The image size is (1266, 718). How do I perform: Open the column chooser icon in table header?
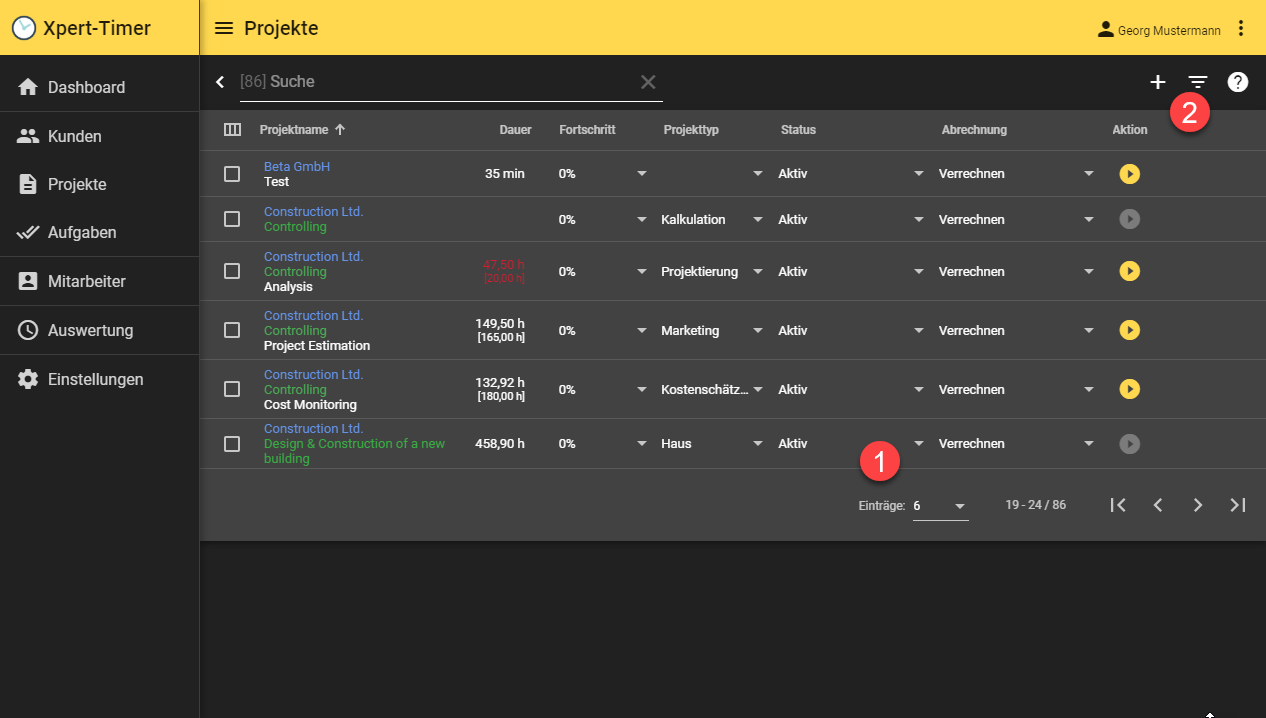click(x=232, y=130)
